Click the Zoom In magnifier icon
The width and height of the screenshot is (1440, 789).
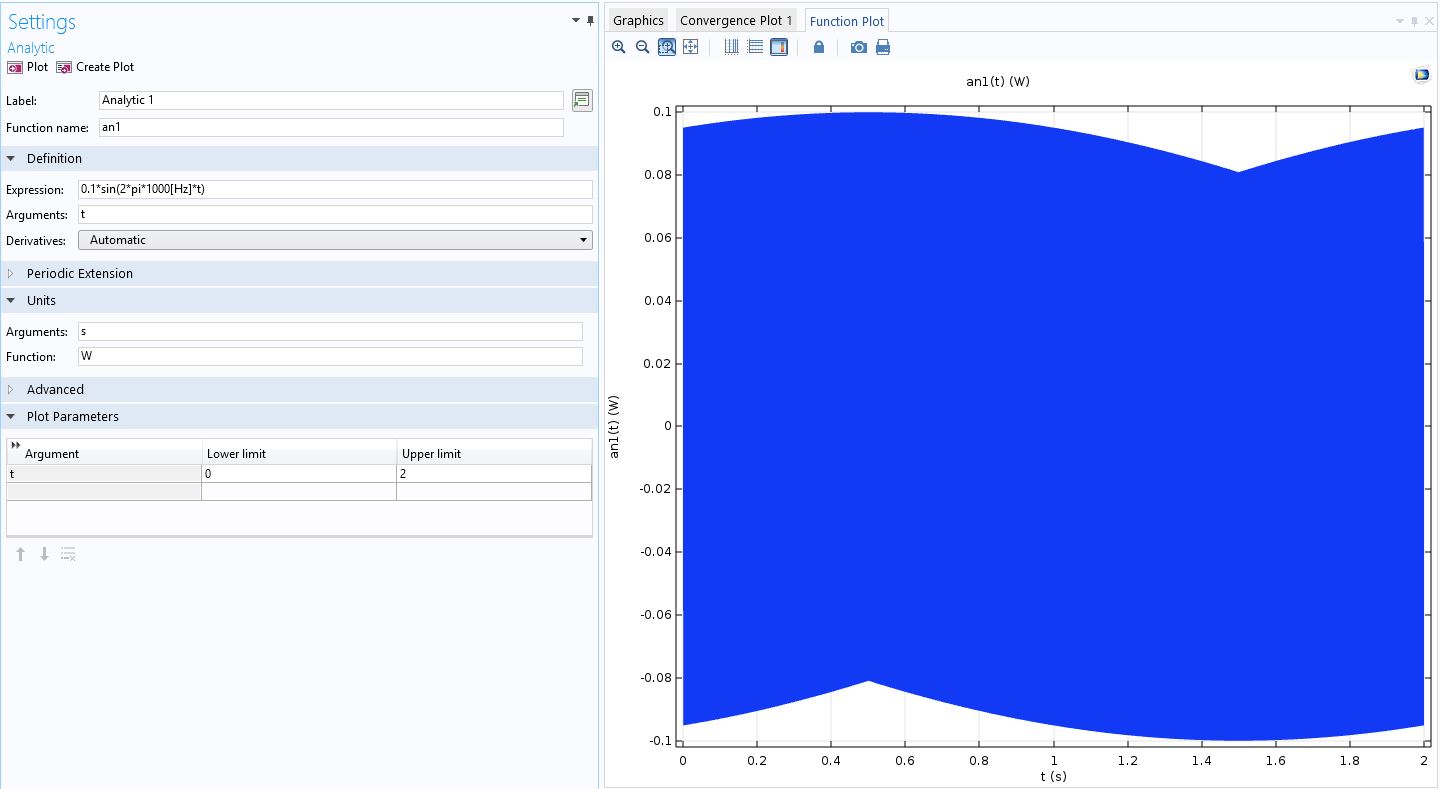619,47
